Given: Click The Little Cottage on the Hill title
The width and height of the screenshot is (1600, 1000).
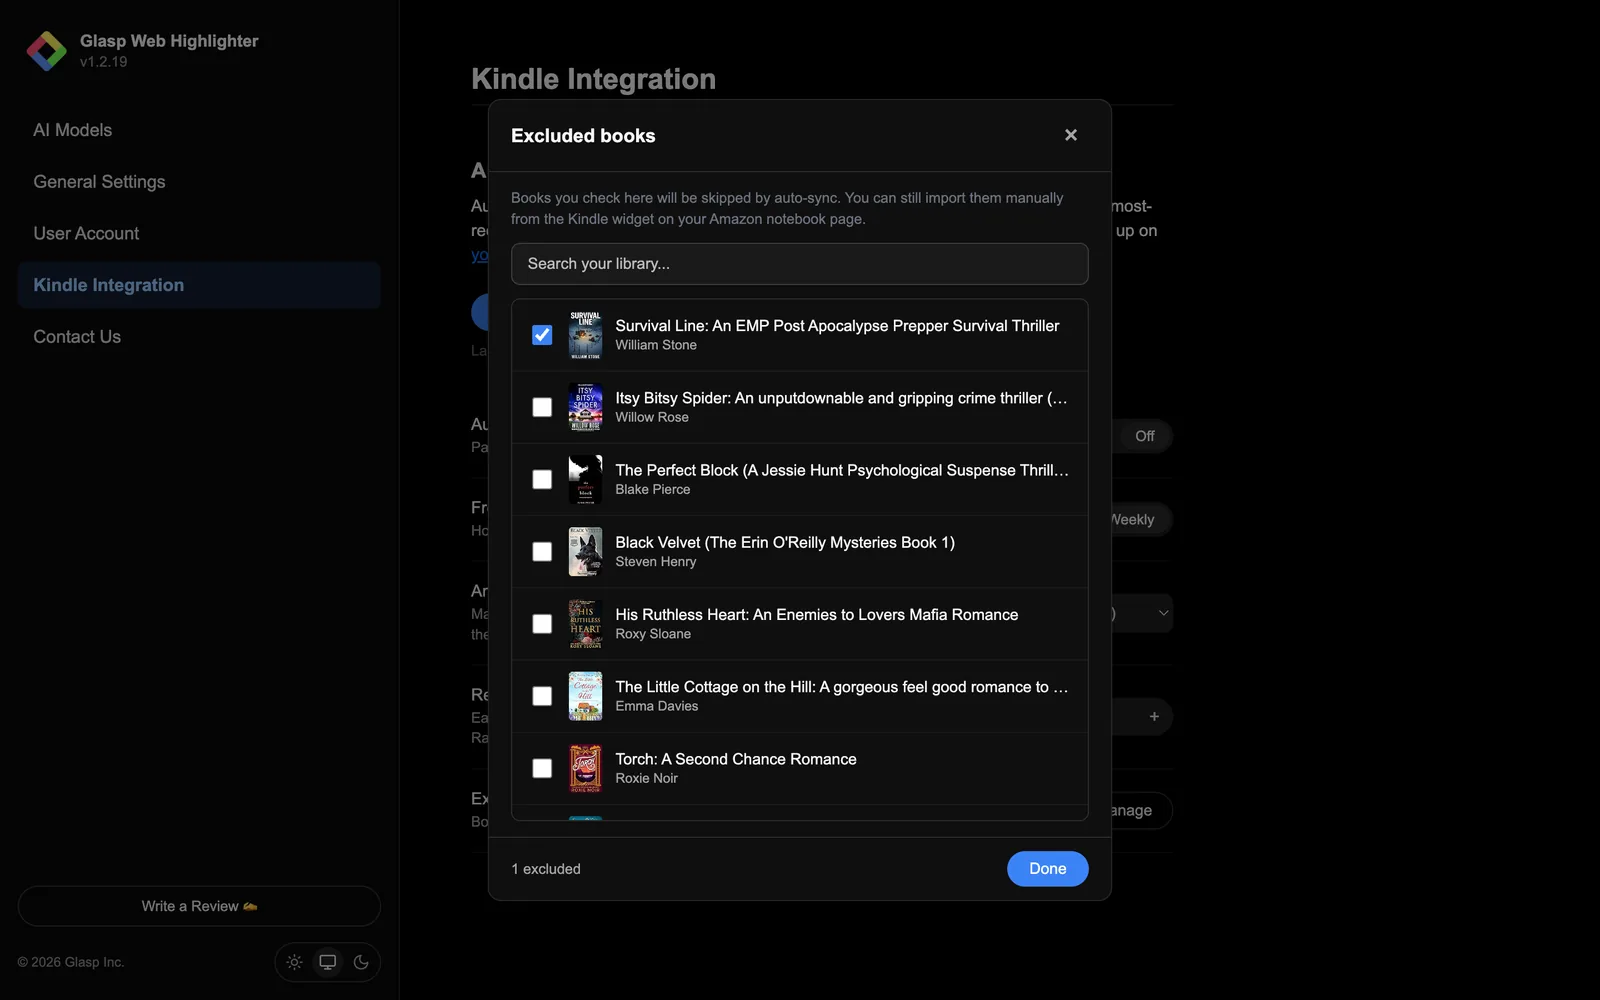Looking at the screenshot, I should point(842,687).
